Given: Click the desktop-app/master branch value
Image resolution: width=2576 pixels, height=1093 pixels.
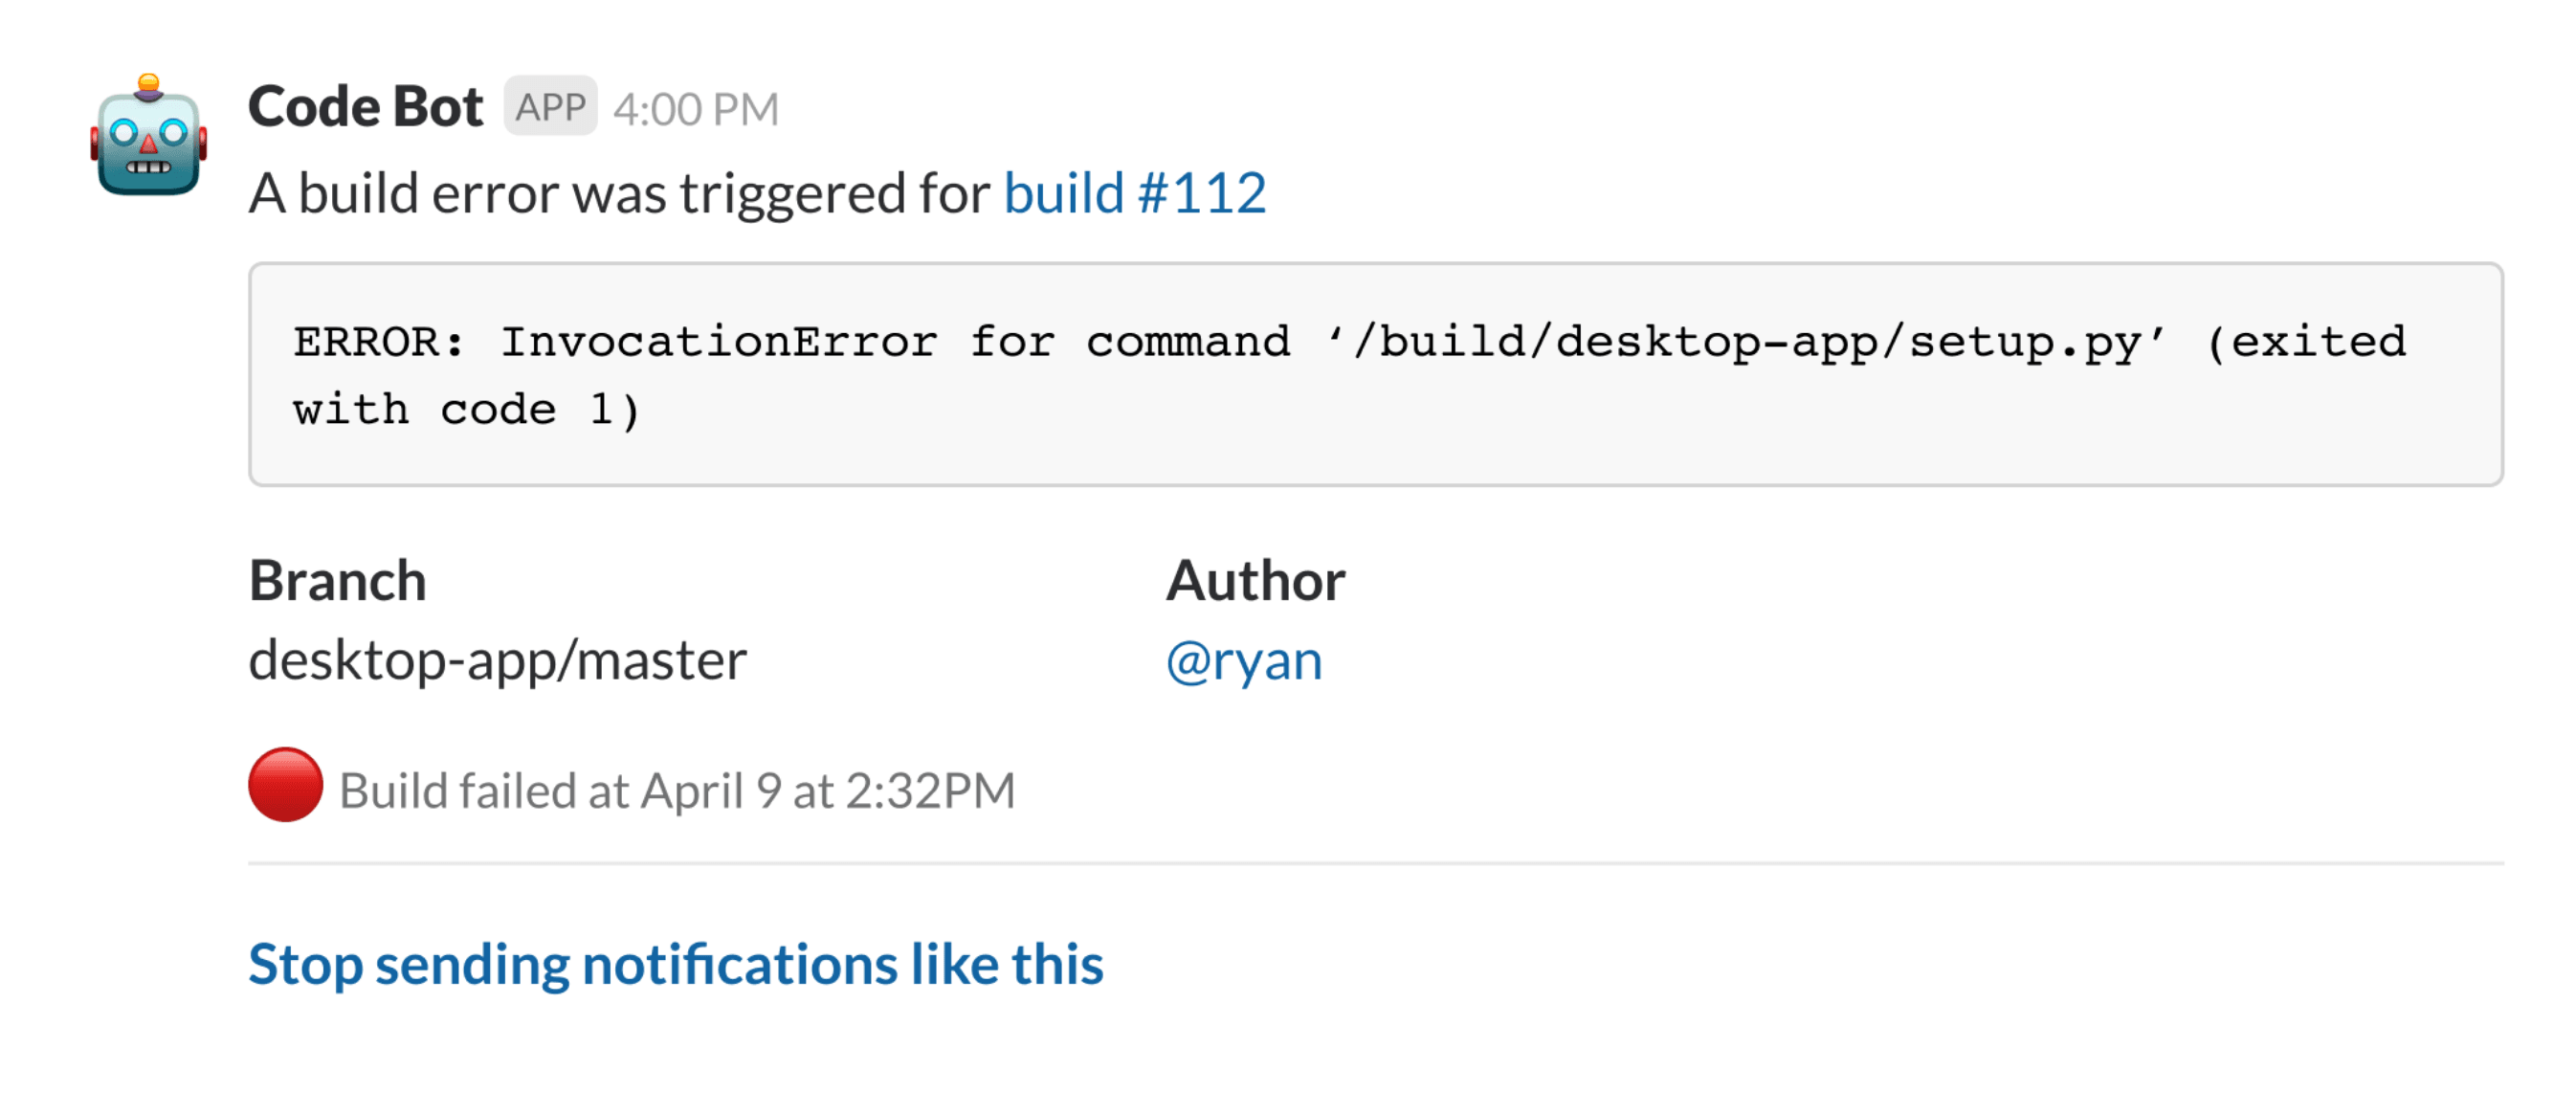Looking at the screenshot, I should (x=497, y=661).
